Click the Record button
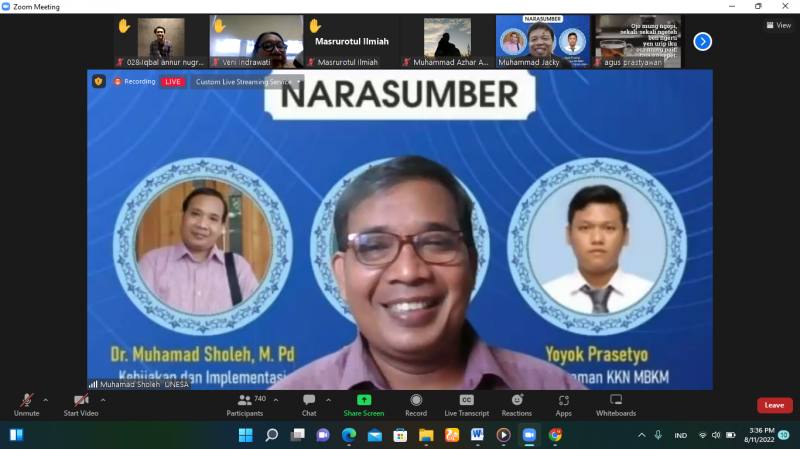800x449 pixels. pos(416,405)
